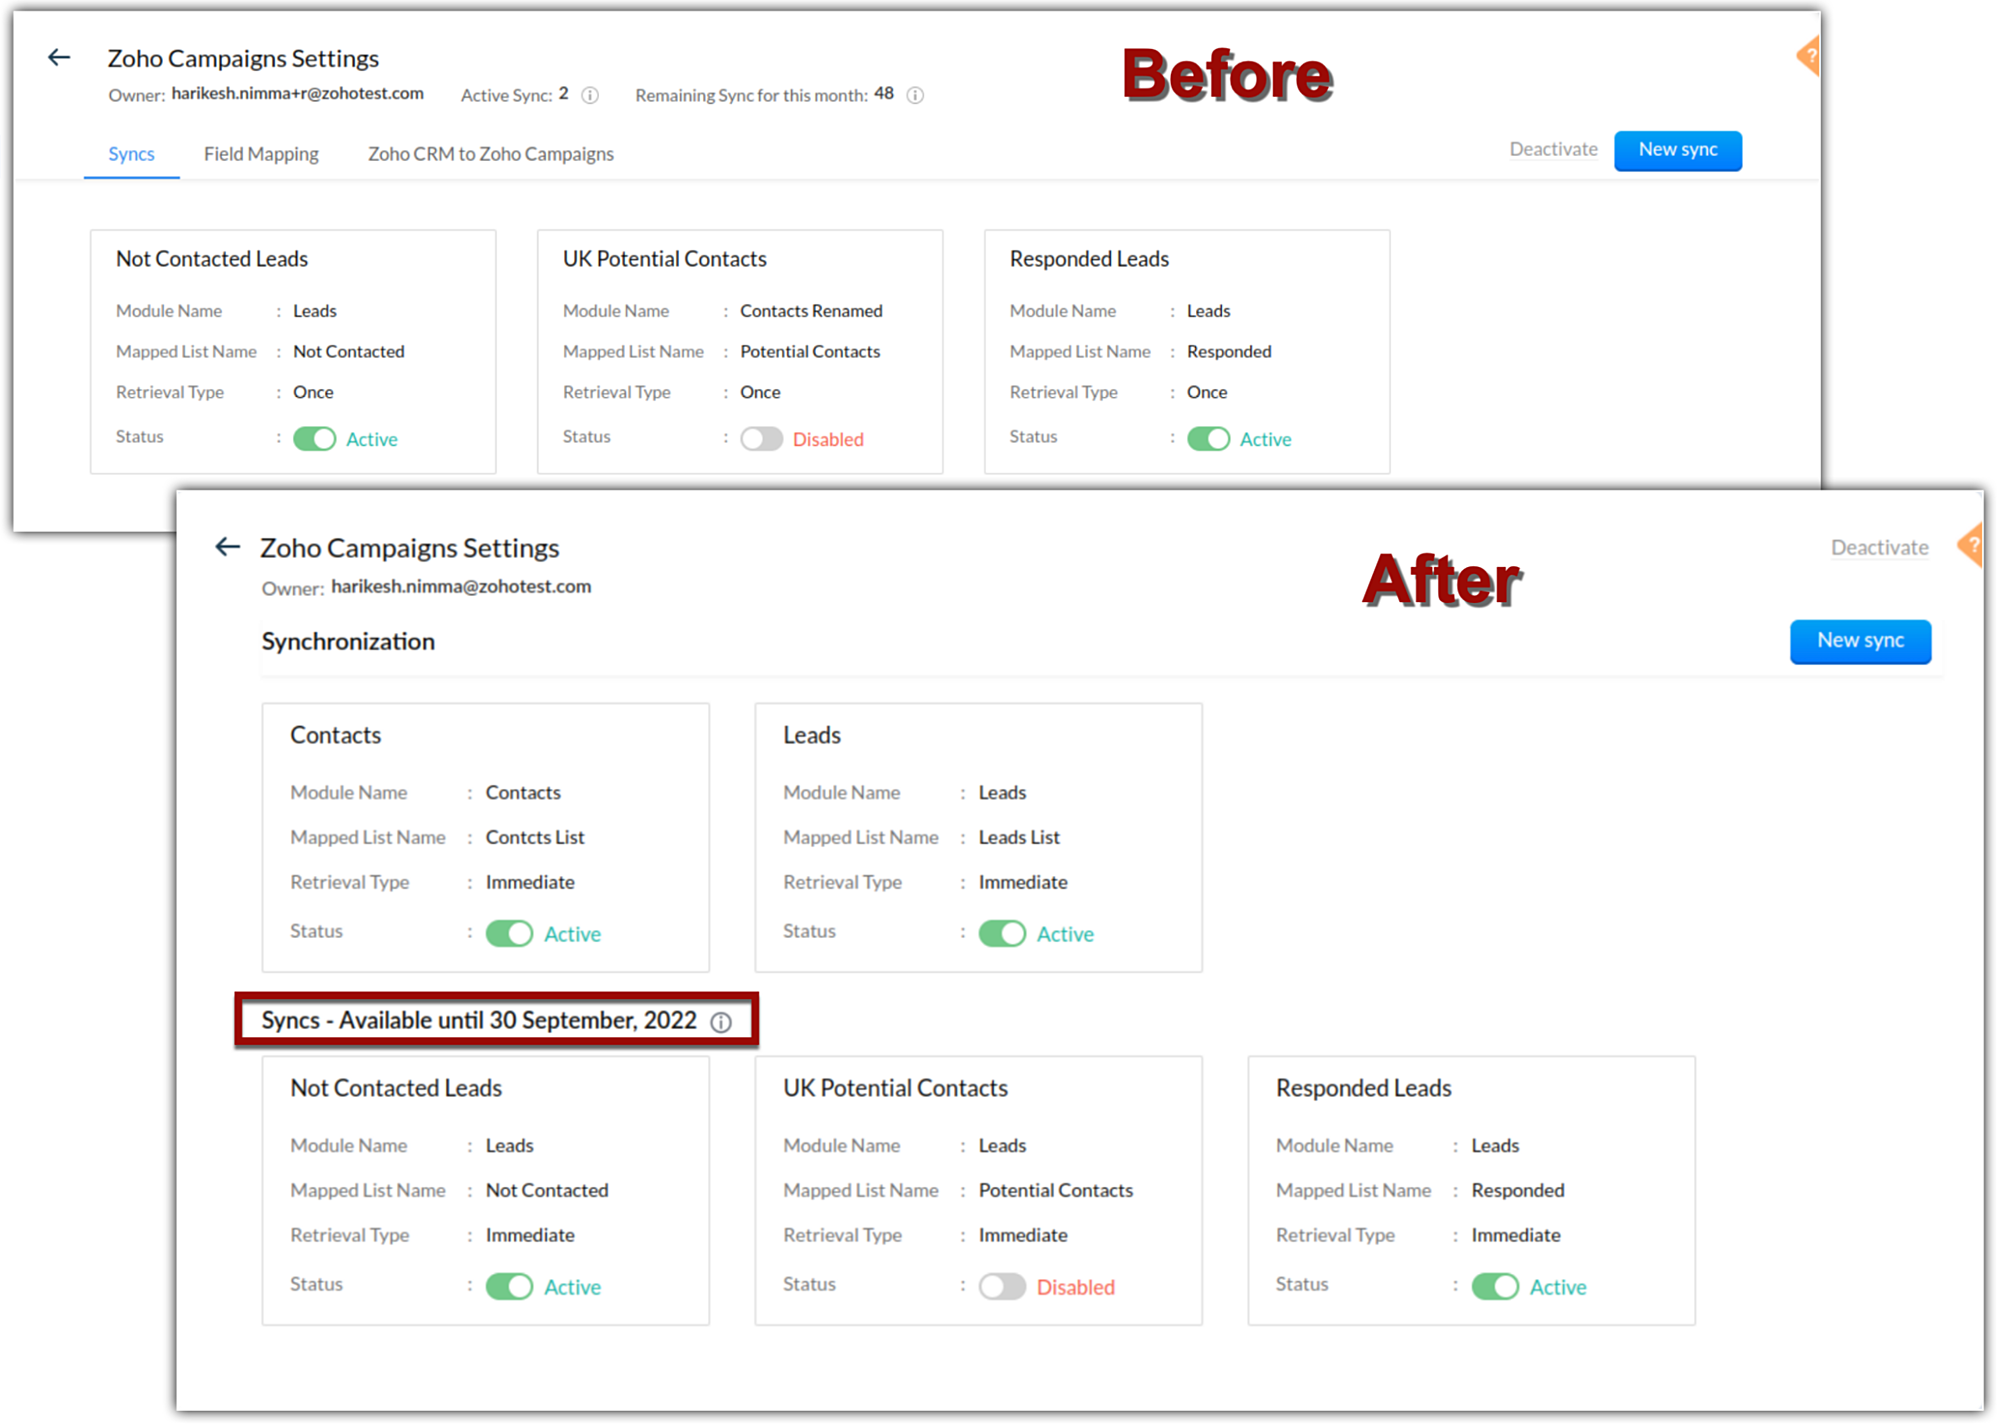Viewport: 2000px width, 1425px height.
Task: Click orange help icon in After panel
Action: 1971,546
